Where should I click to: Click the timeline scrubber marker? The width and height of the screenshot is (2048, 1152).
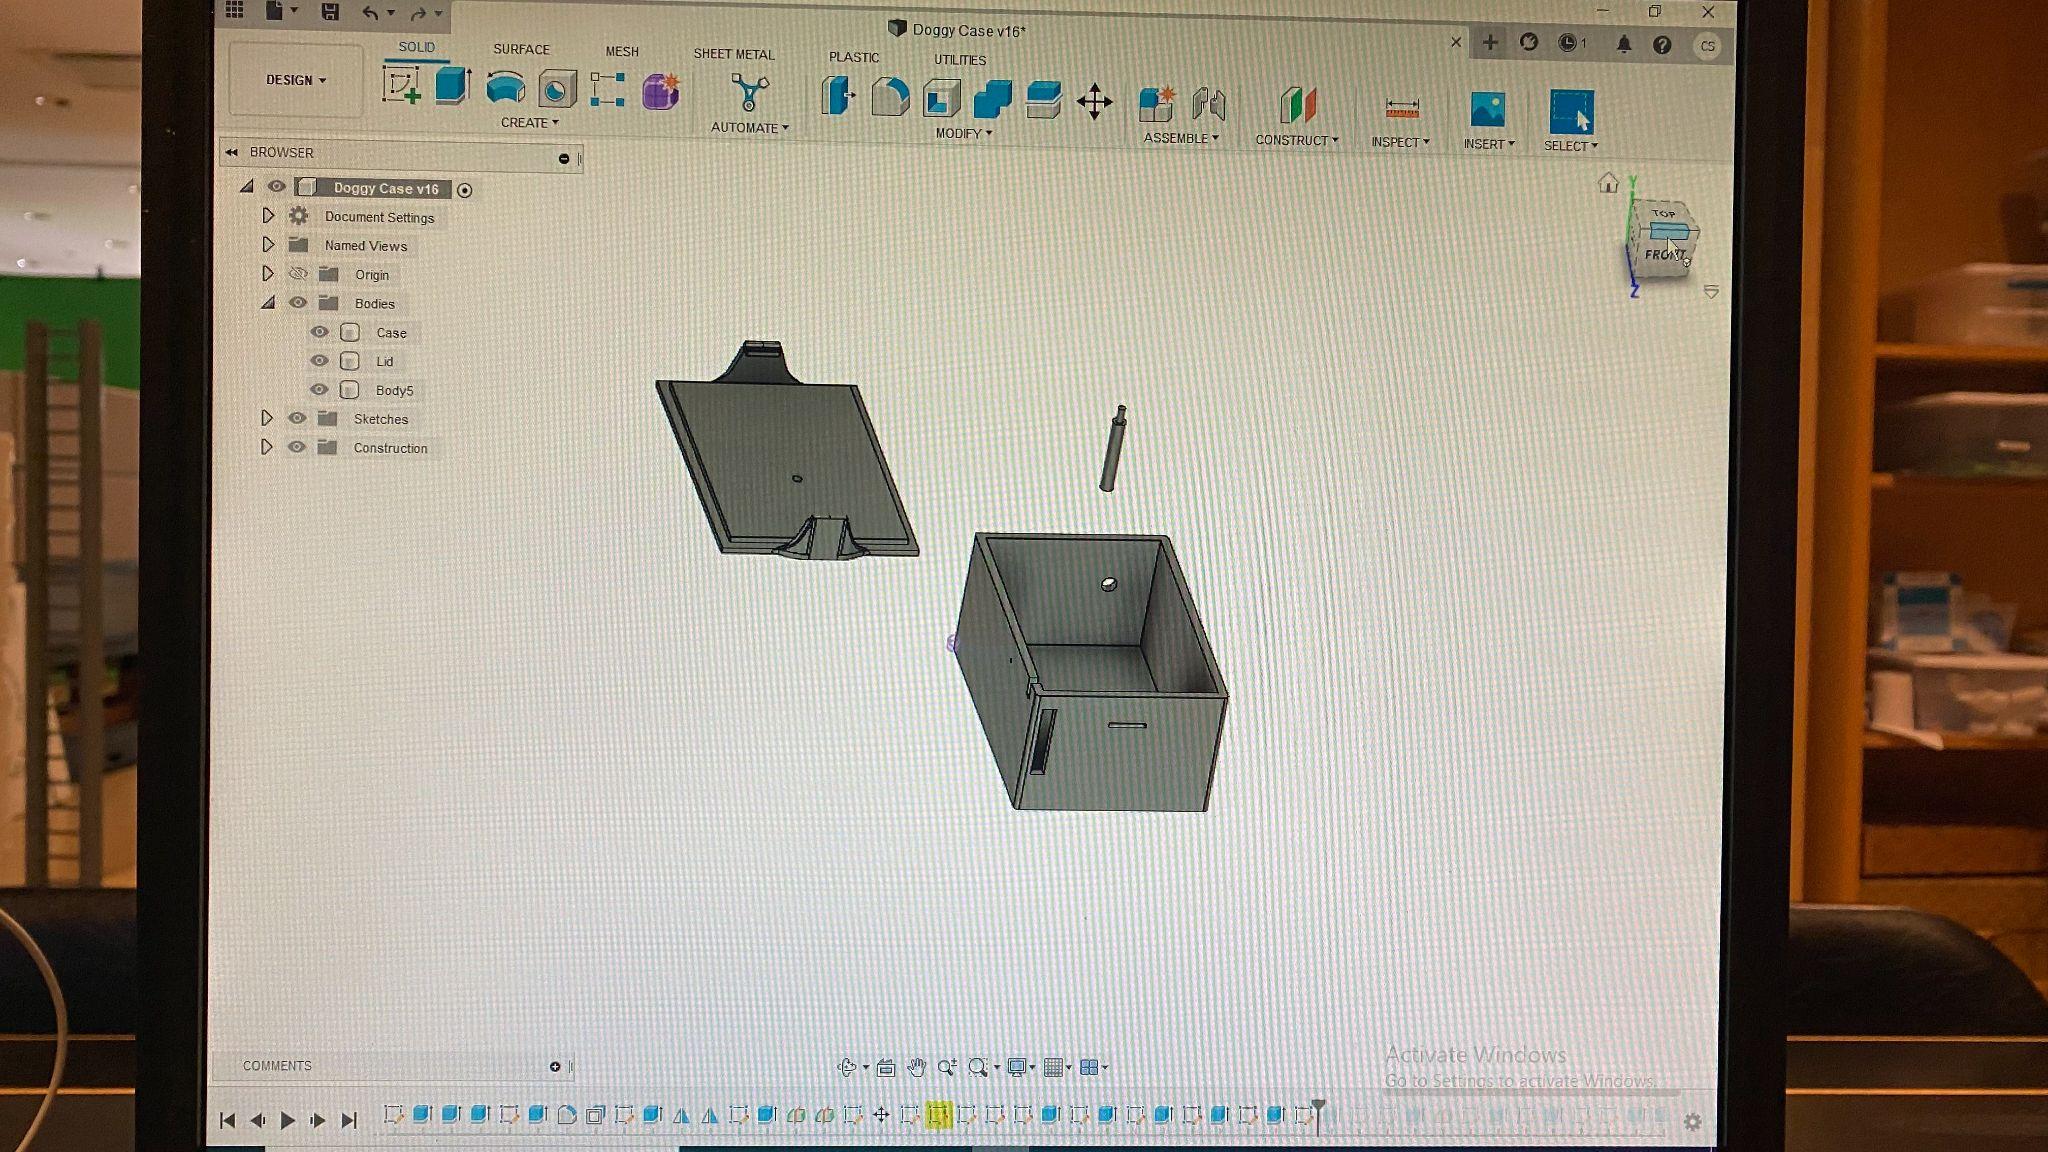[x=1319, y=1108]
